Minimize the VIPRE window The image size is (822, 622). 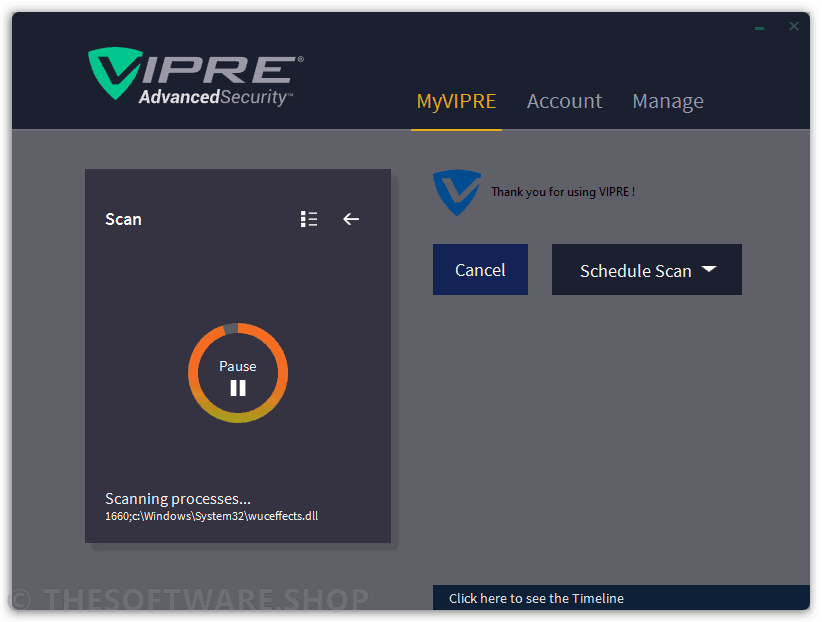click(760, 28)
